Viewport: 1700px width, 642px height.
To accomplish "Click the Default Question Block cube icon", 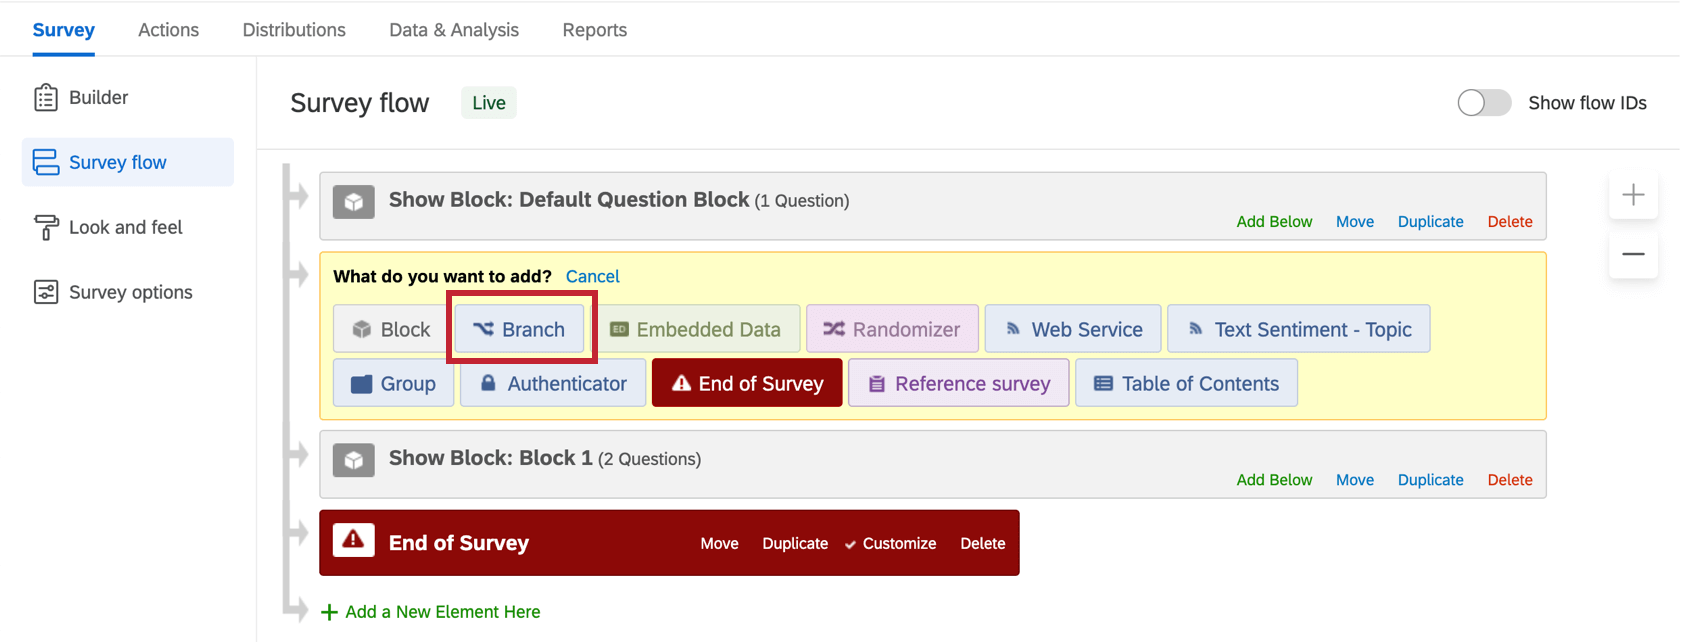I will point(354,201).
